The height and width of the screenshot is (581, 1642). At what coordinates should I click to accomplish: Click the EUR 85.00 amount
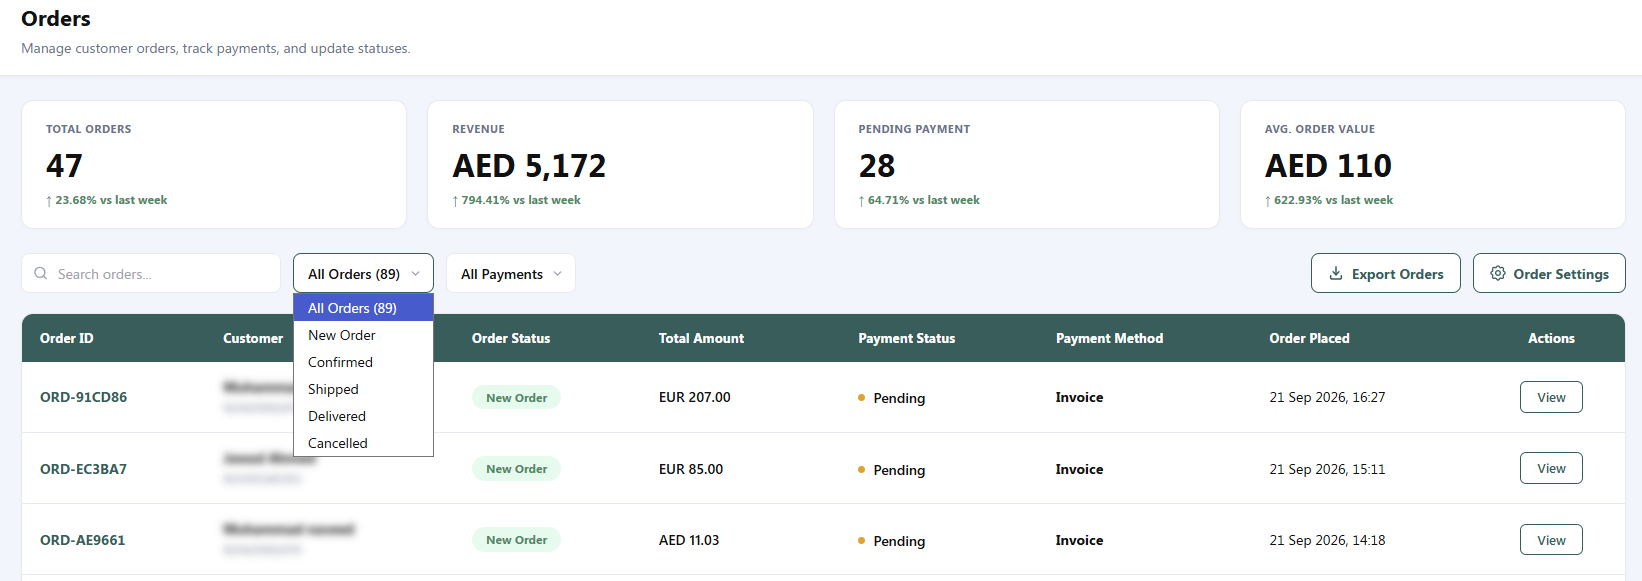[x=690, y=469]
